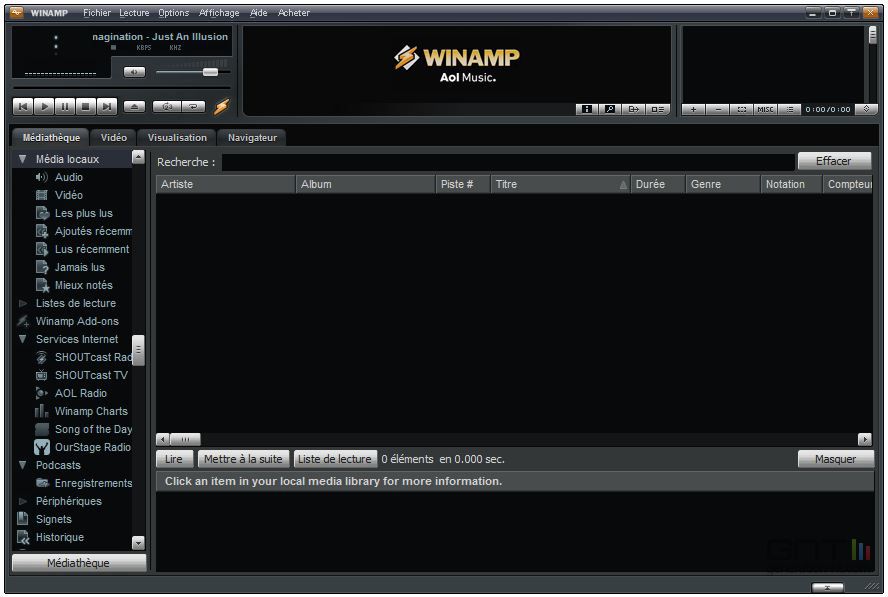Clear the search with Effacer

coord(834,161)
